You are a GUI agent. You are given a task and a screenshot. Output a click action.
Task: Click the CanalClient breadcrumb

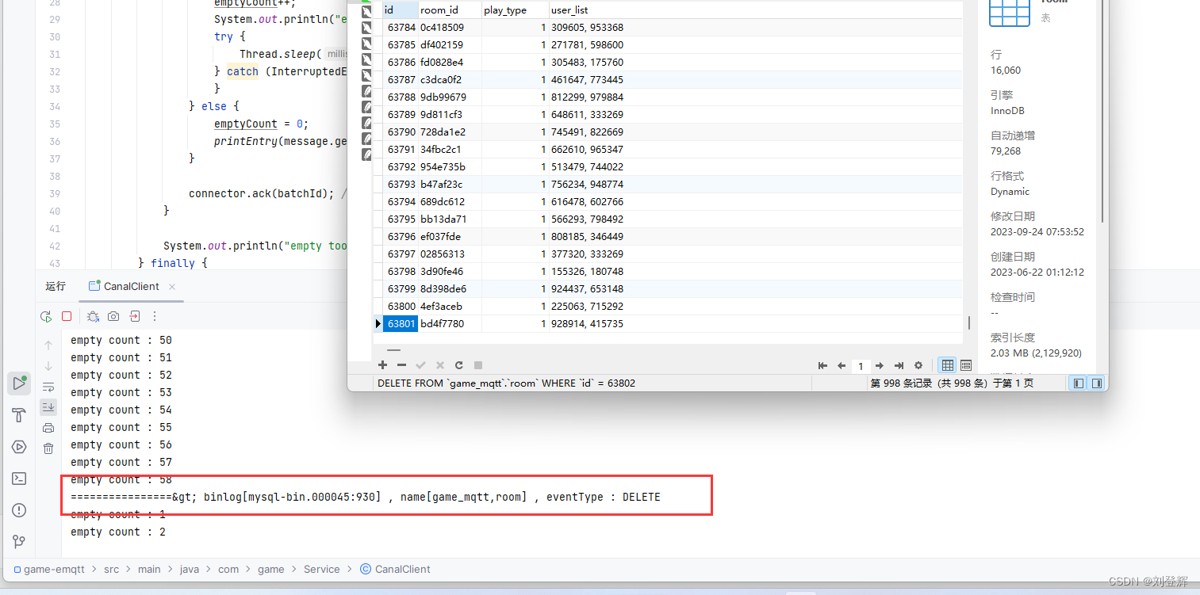pos(395,569)
